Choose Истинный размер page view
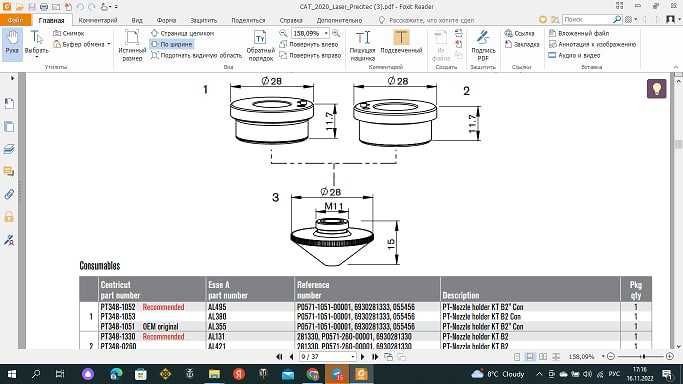Viewport: 683px width, 384px height. pos(132,45)
